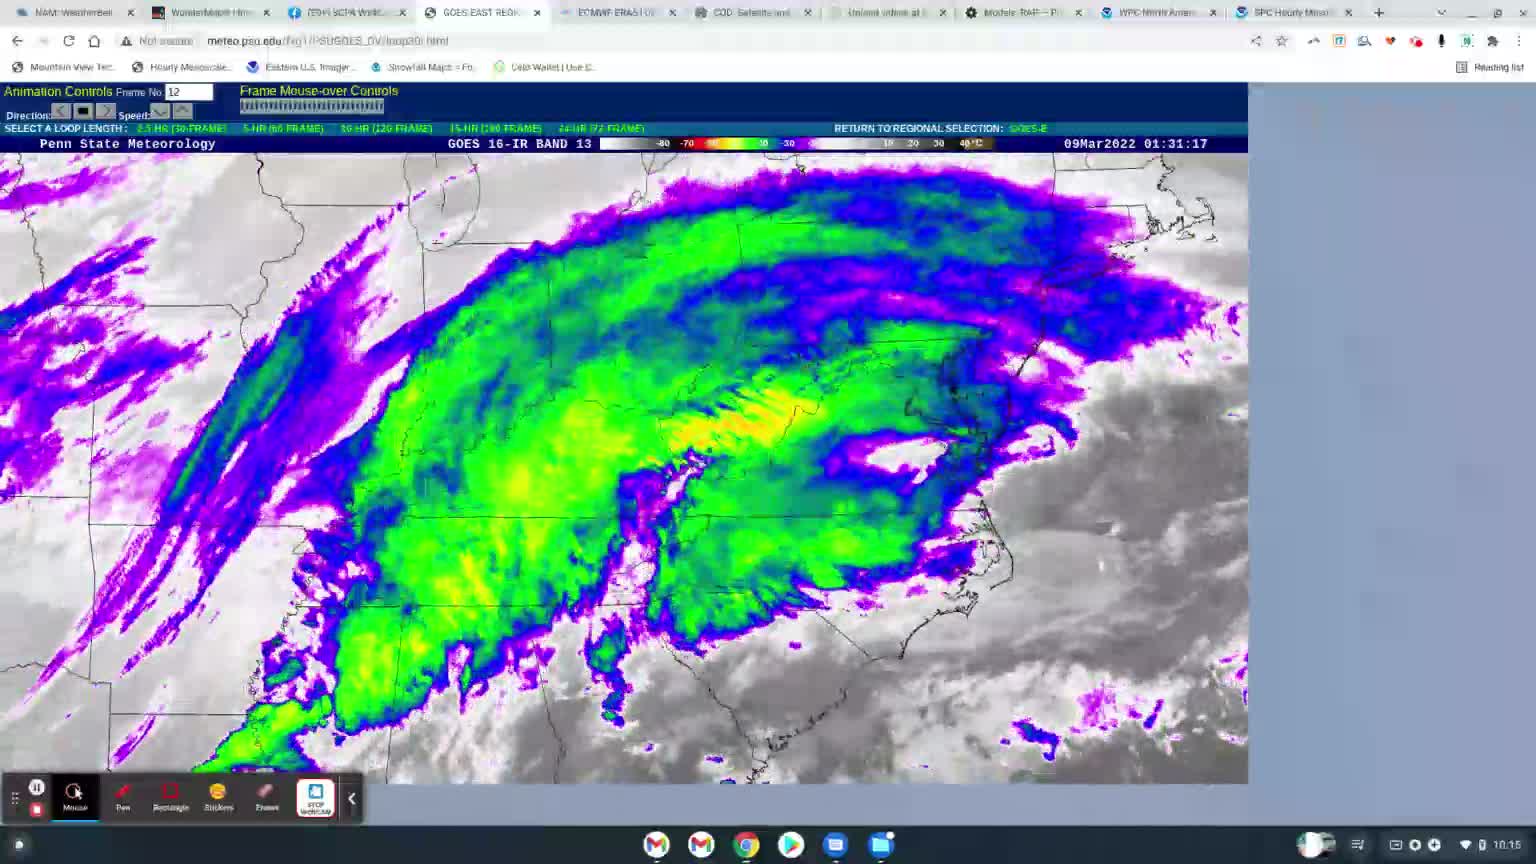Bookmark this page with star icon
Viewport: 1536px width, 864px height.
1281,41
